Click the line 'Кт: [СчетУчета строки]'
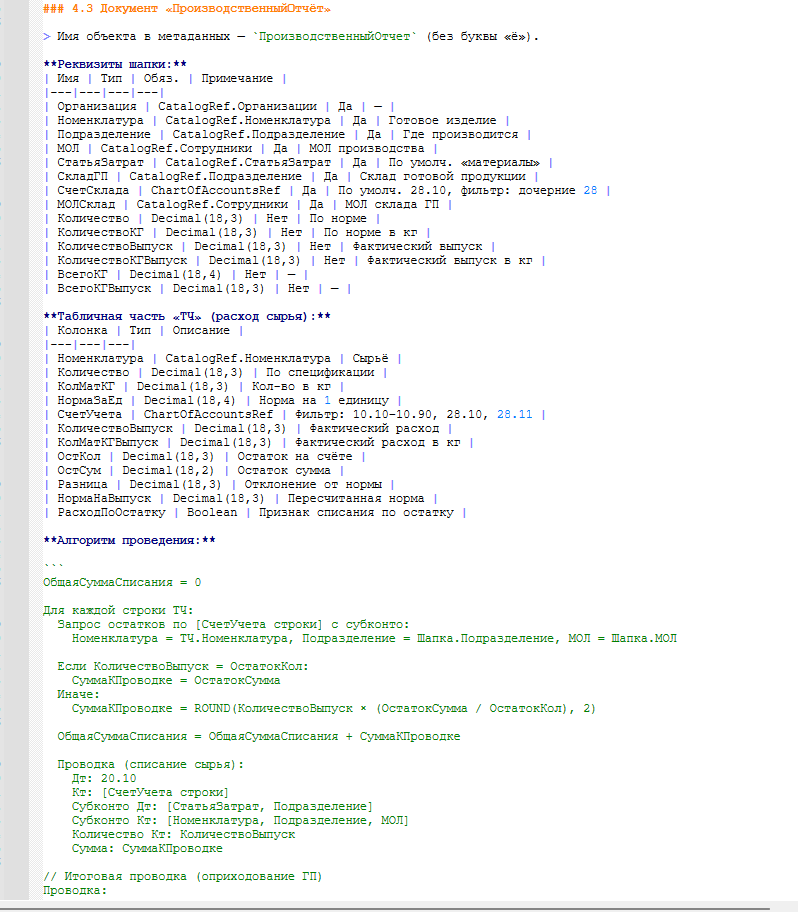Screen dimensions: 798x912 (150, 792)
